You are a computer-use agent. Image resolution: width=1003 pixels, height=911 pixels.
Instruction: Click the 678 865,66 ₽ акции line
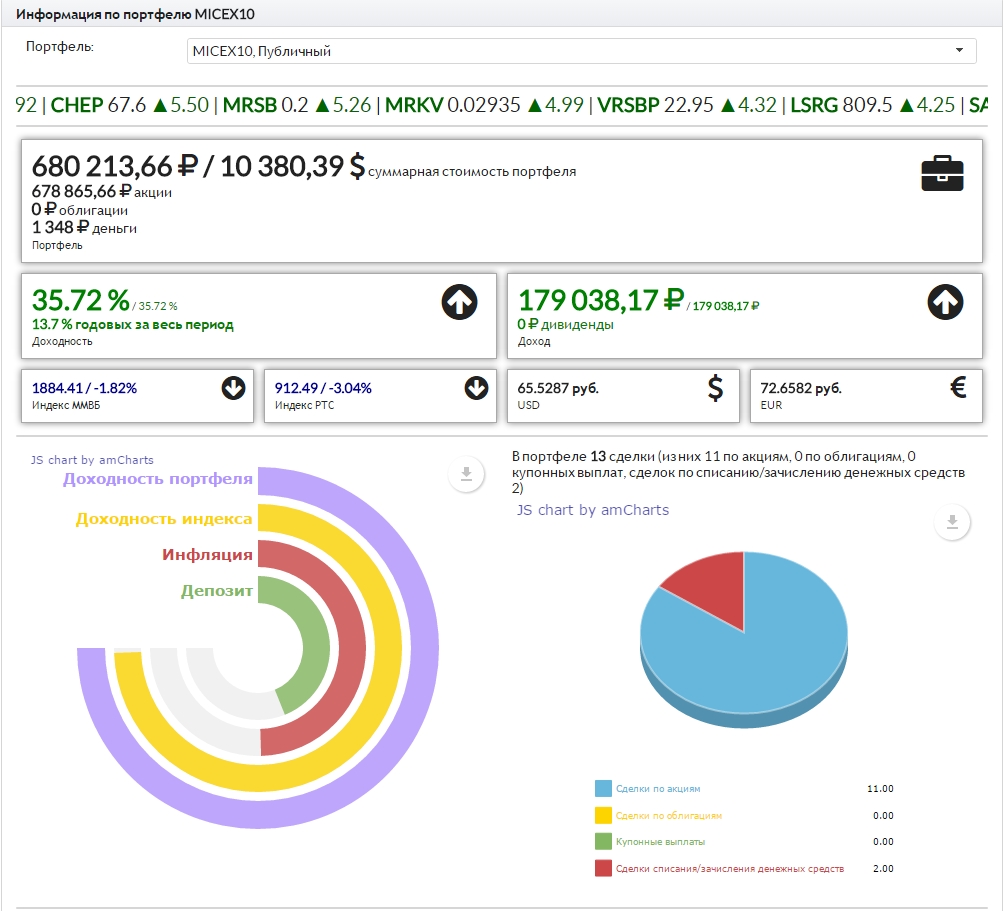[x=102, y=191]
